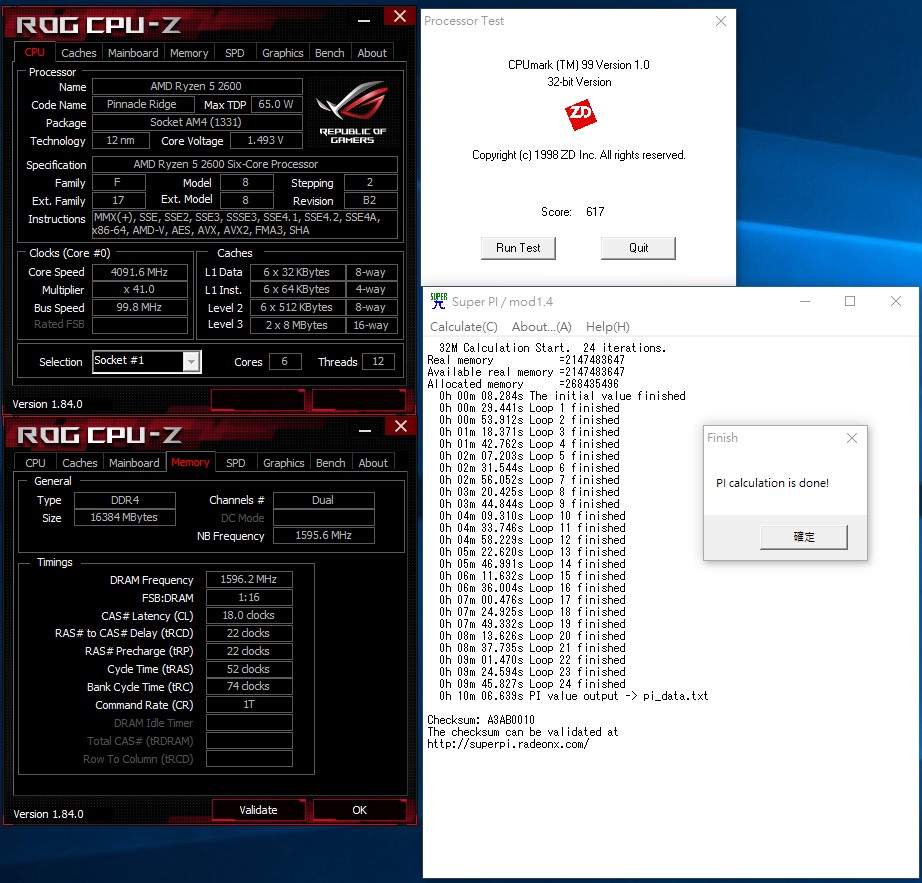This screenshot has width=922, height=883.
Task: Click the FSB:DRAM ratio value 1:16
Action: 249,598
